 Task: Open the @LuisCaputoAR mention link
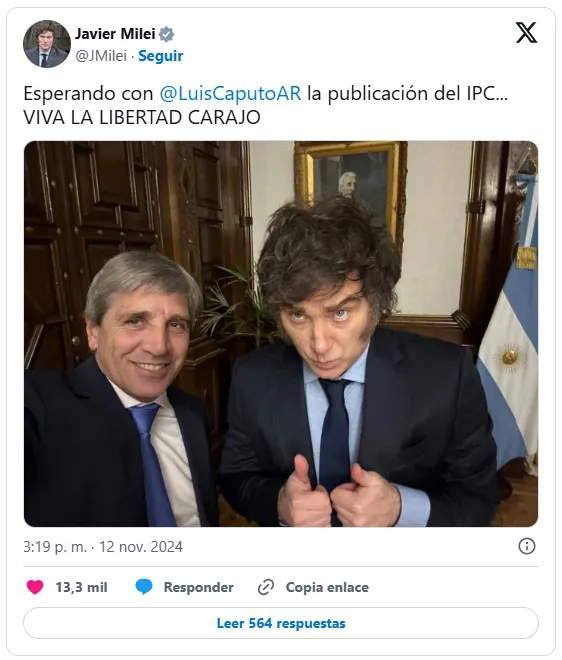click(x=230, y=93)
